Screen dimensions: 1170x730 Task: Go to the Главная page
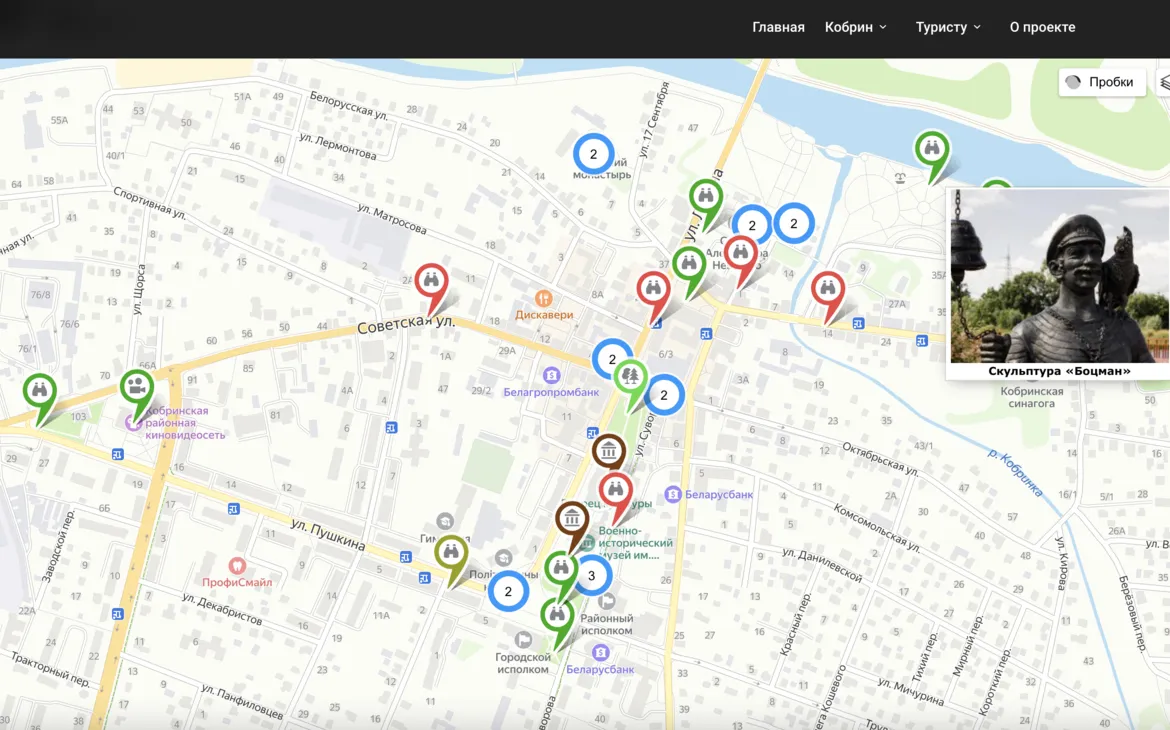pyautogui.click(x=778, y=27)
